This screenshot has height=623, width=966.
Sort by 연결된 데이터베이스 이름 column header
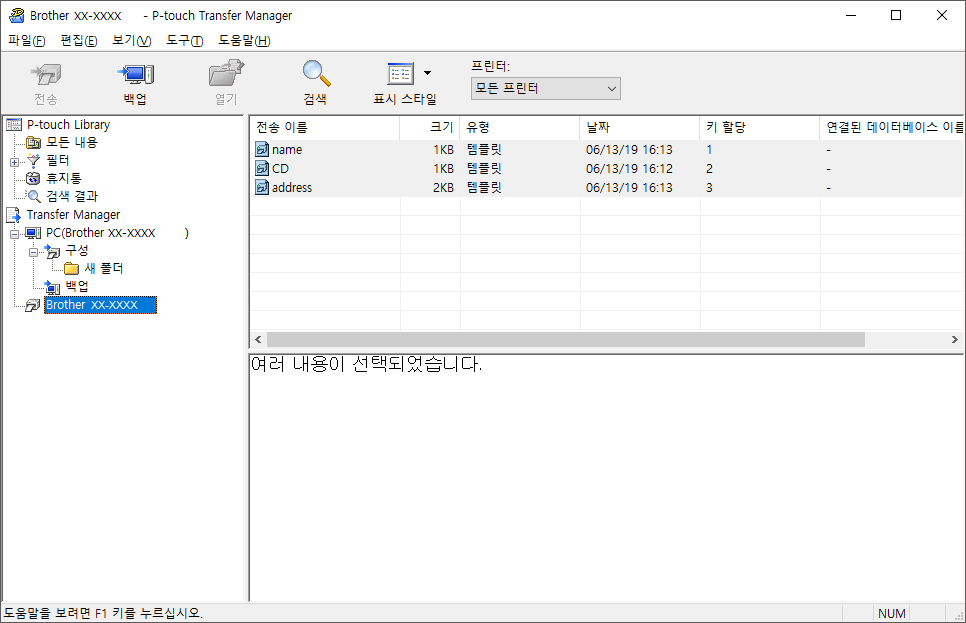coord(892,127)
